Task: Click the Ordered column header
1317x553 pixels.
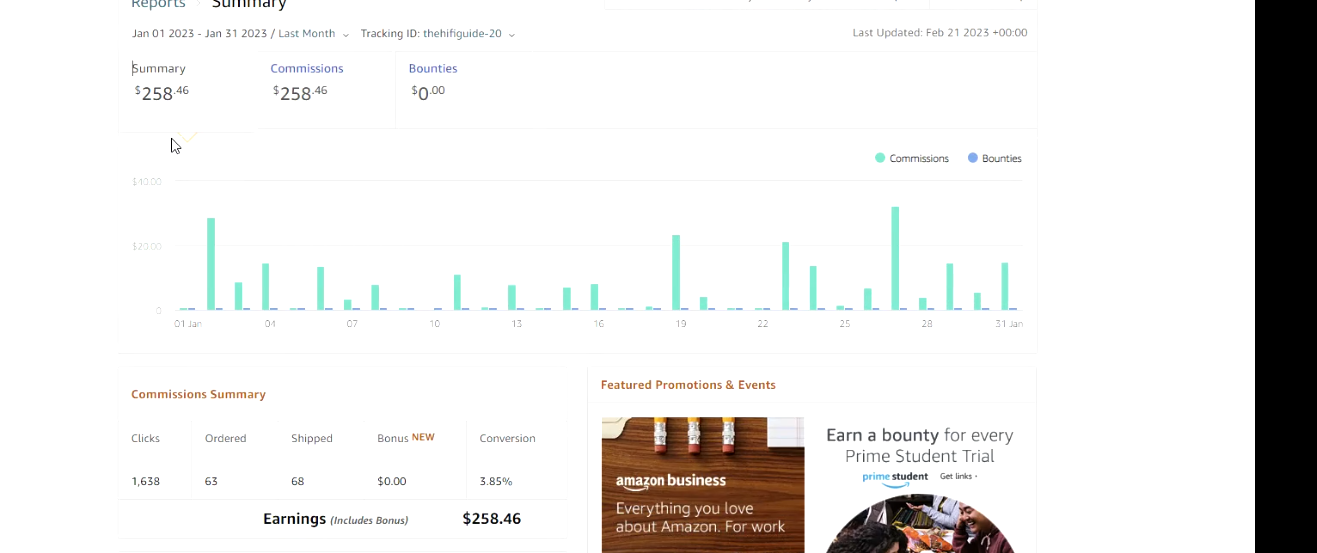Action: pyautogui.click(x=225, y=438)
